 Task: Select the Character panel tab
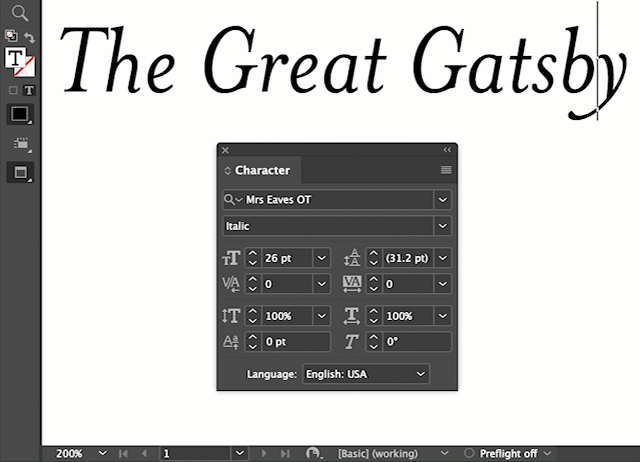click(262, 170)
